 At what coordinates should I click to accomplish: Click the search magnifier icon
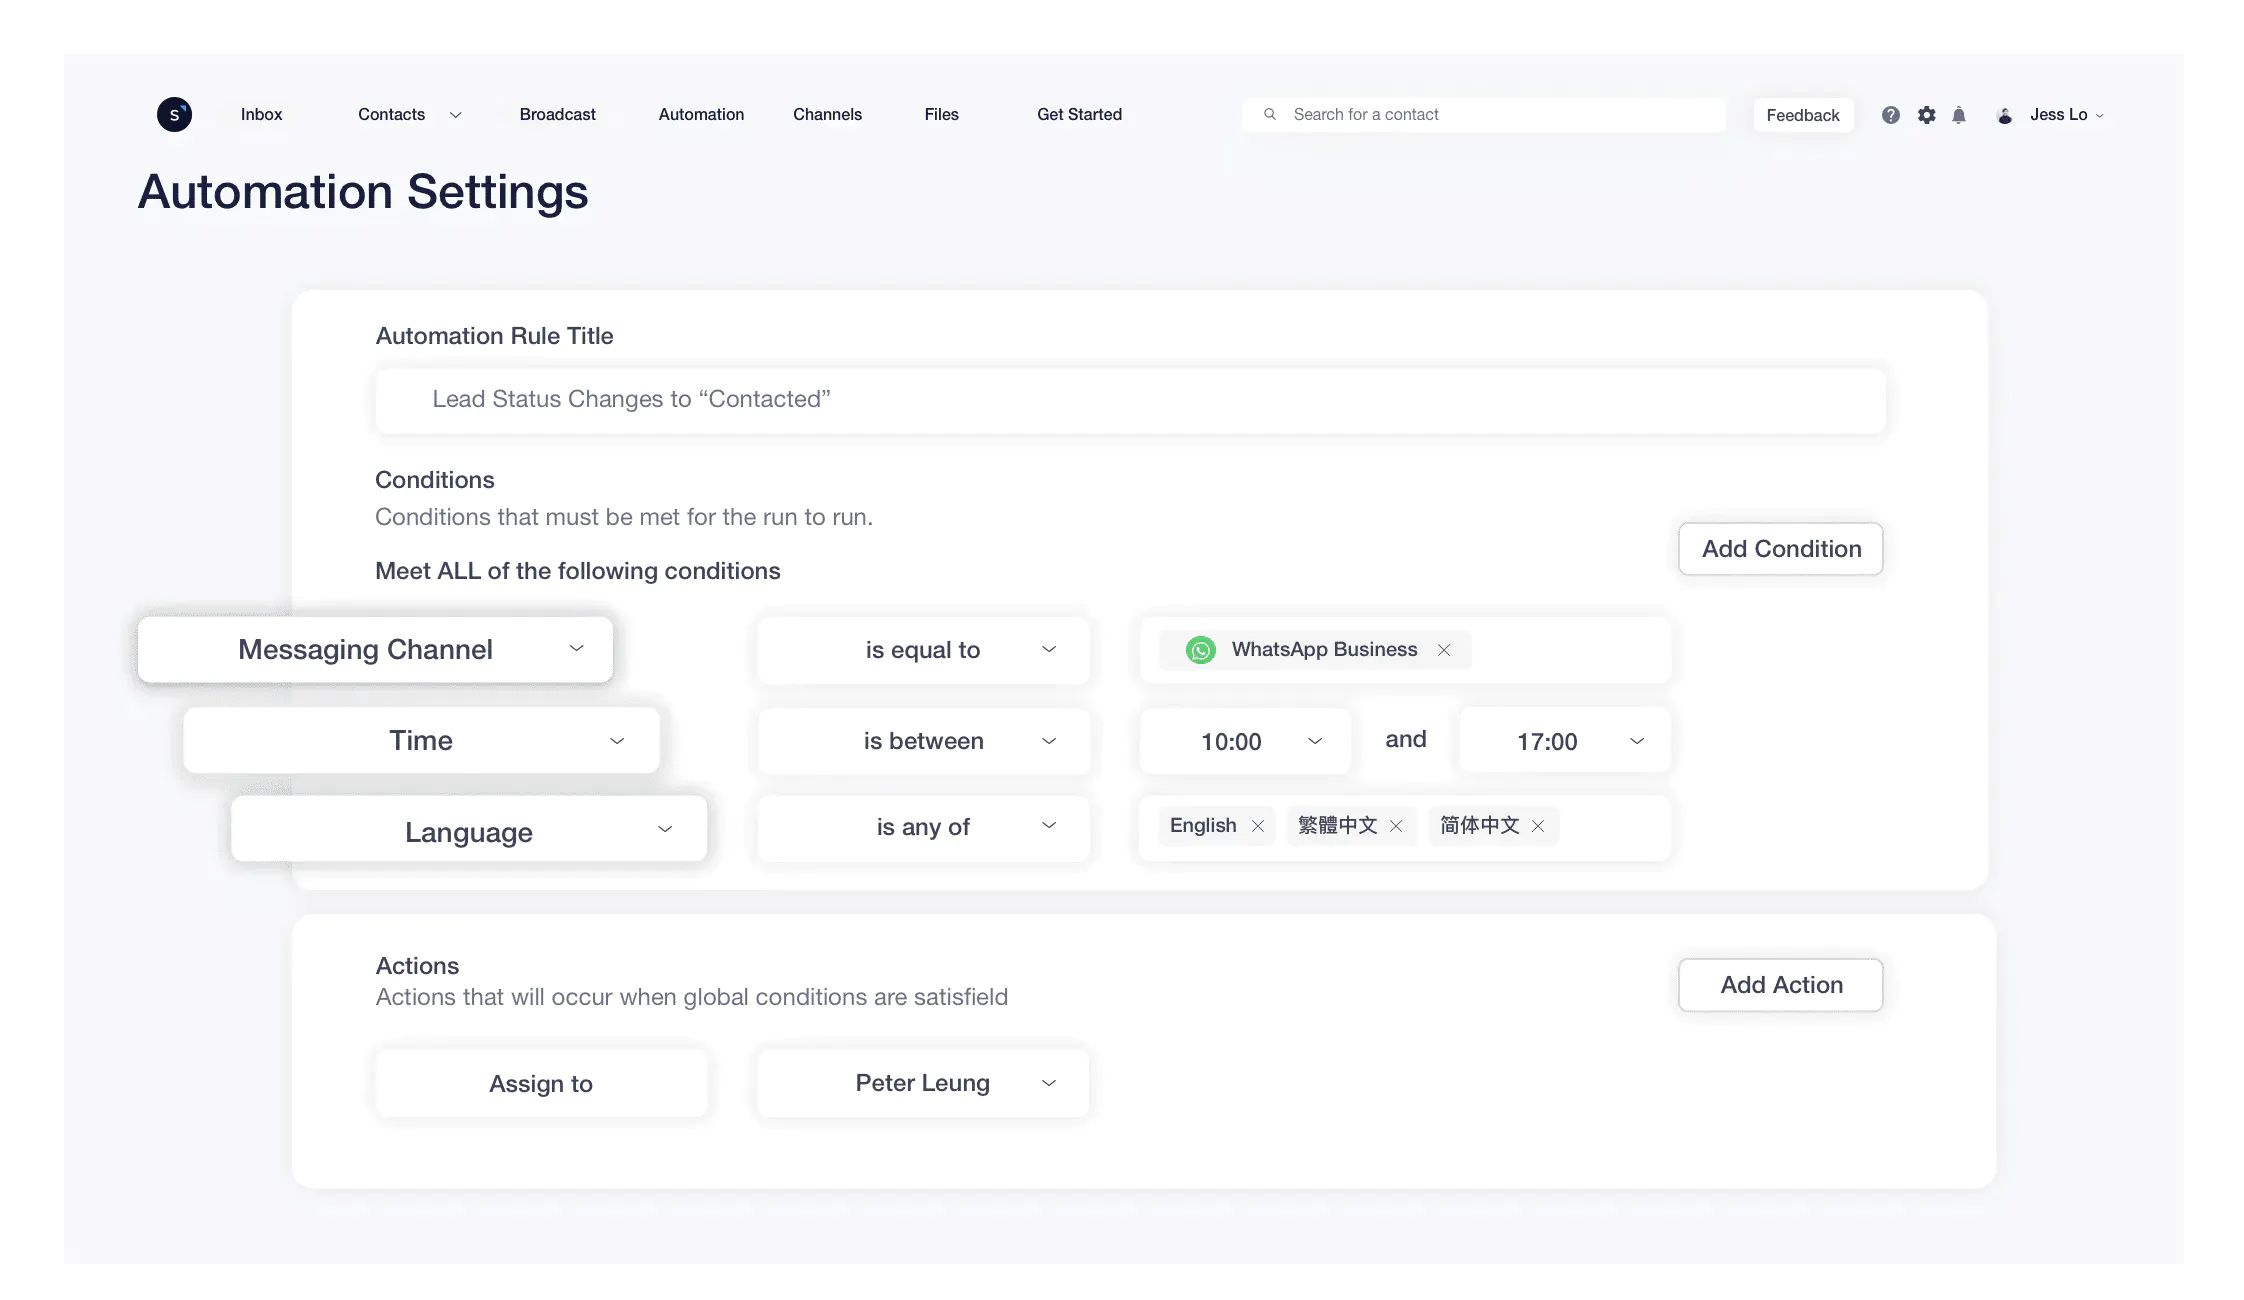1271,113
